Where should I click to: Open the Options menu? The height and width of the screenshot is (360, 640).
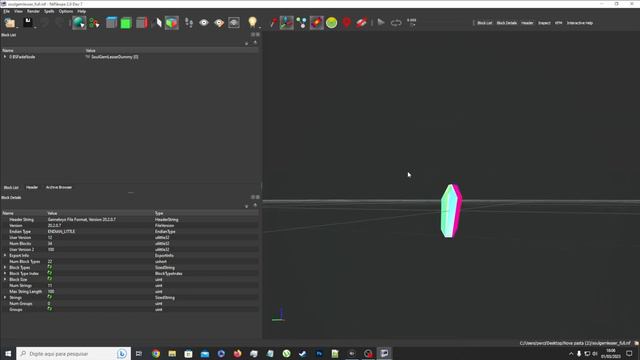tap(66, 11)
